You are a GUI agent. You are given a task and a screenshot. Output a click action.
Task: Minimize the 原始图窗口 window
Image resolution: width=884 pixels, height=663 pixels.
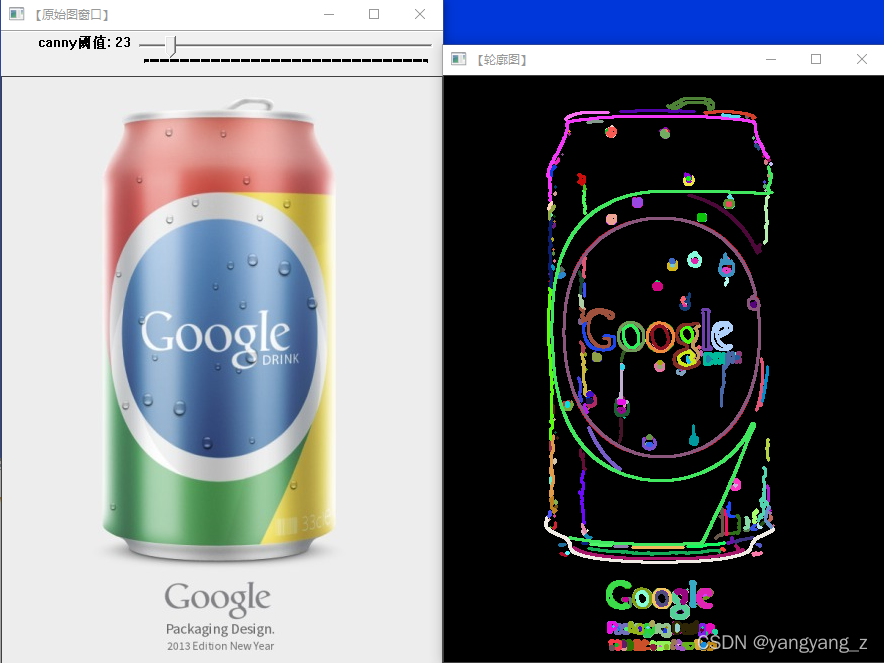click(329, 14)
